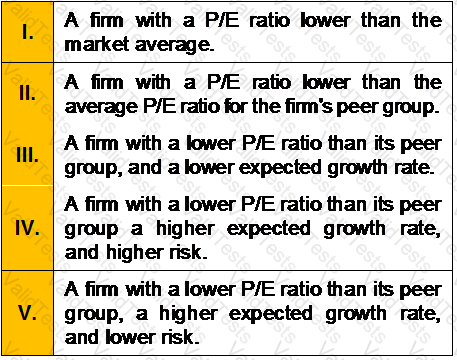This screenshot has height=360, width=457.
Task: Click statement 'P/E ratio lower than the market average'
Action: (253, 32)
